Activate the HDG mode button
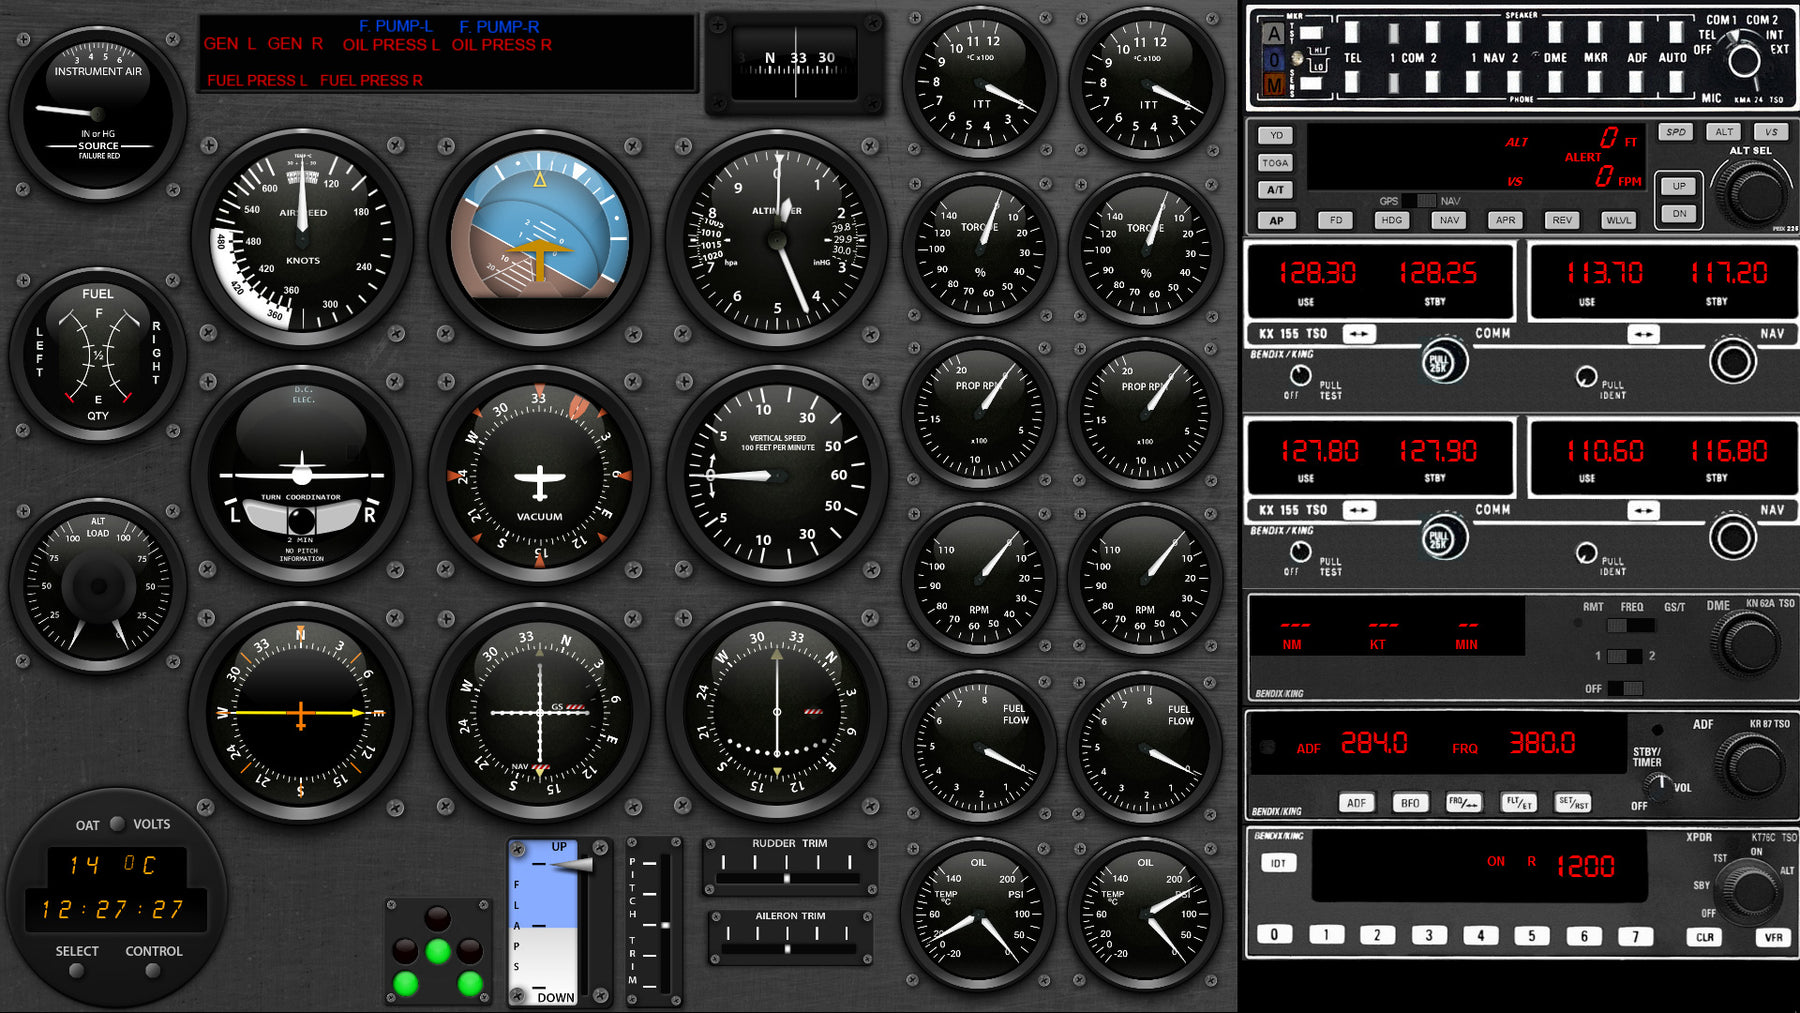This screenshot has width=1800, height=1013. [x=1391, y=220]
